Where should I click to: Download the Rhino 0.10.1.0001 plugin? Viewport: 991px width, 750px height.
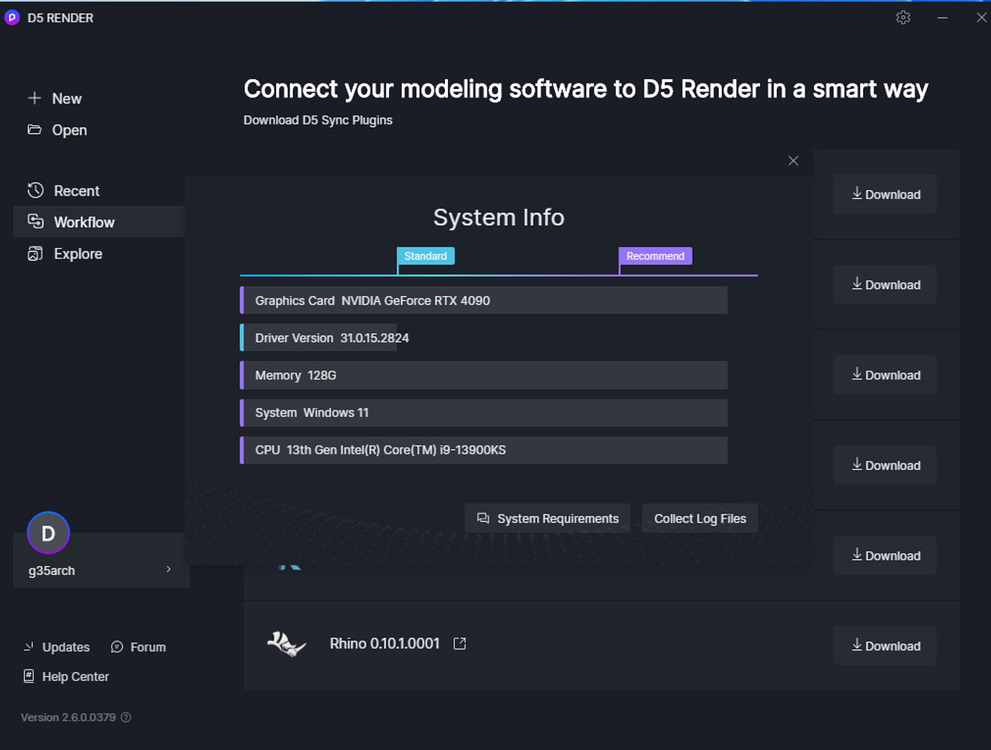(x=885, y=646)
